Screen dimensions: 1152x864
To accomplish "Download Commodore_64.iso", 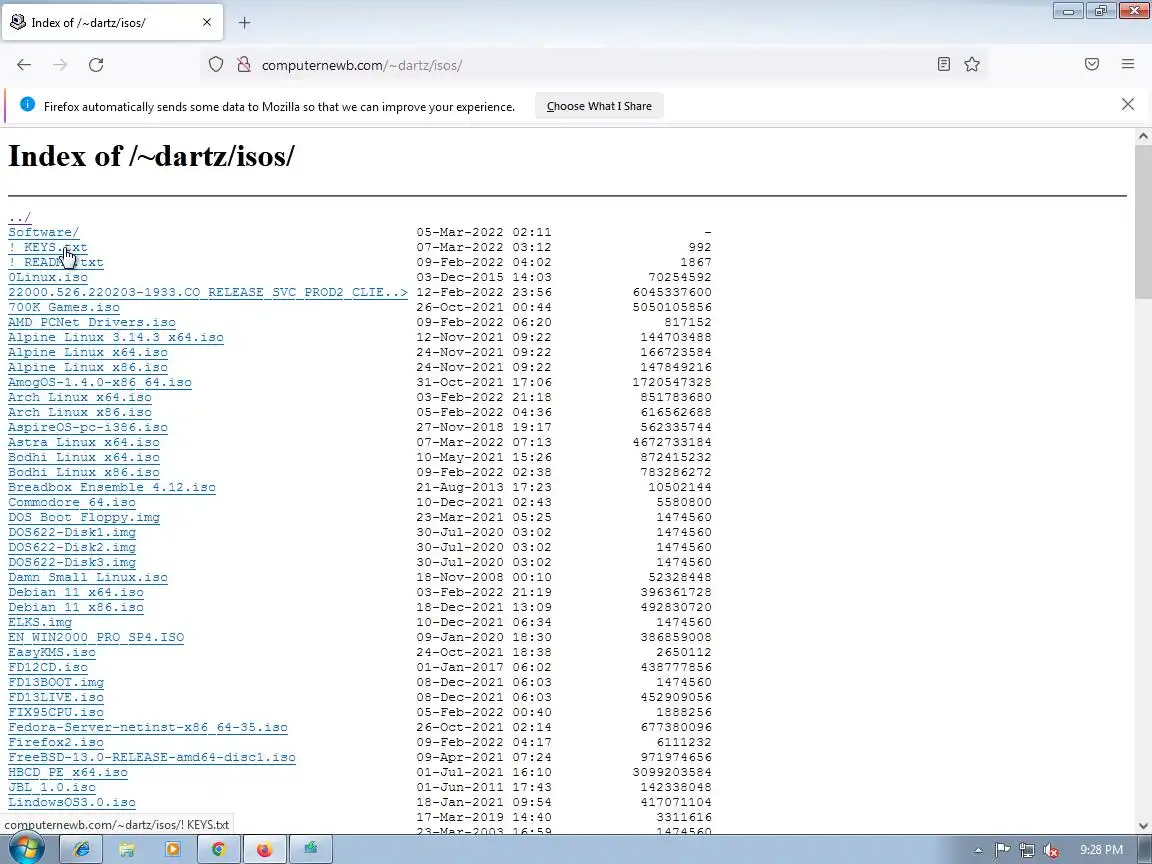I will [x=72, y=503].
